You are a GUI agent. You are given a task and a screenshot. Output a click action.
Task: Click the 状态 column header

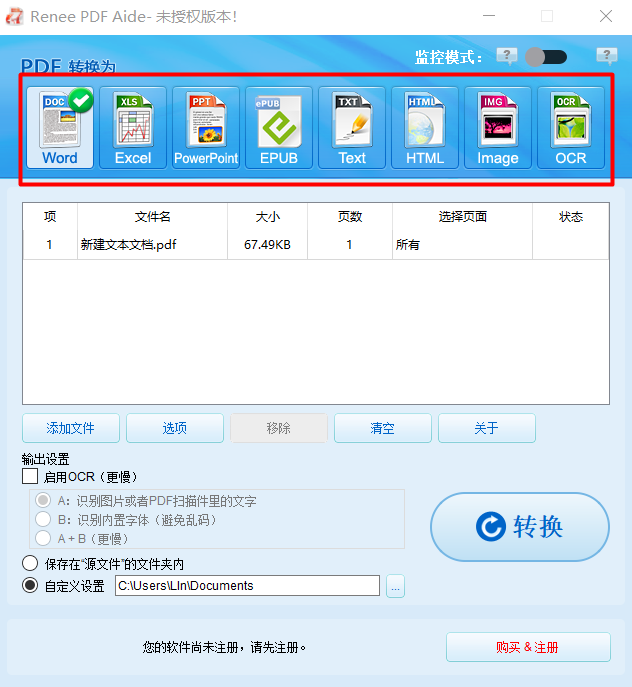point(571,217)
